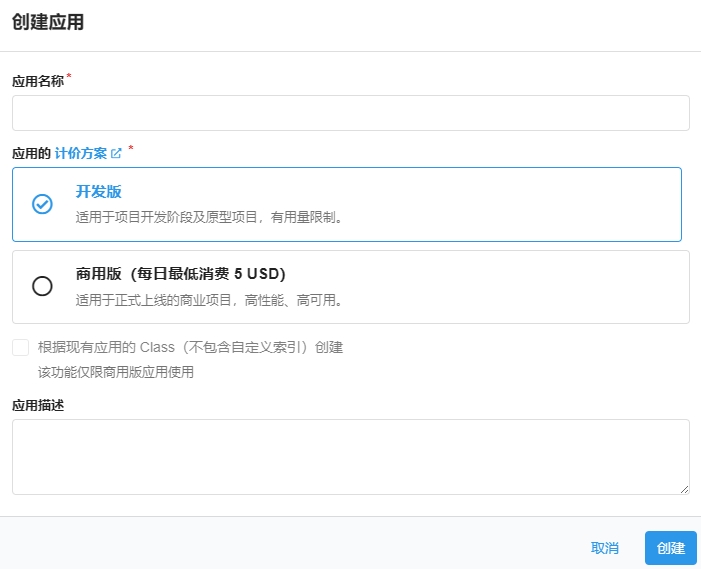
Task: Focus the 应用描述 text area
Action: coord(350,456)
